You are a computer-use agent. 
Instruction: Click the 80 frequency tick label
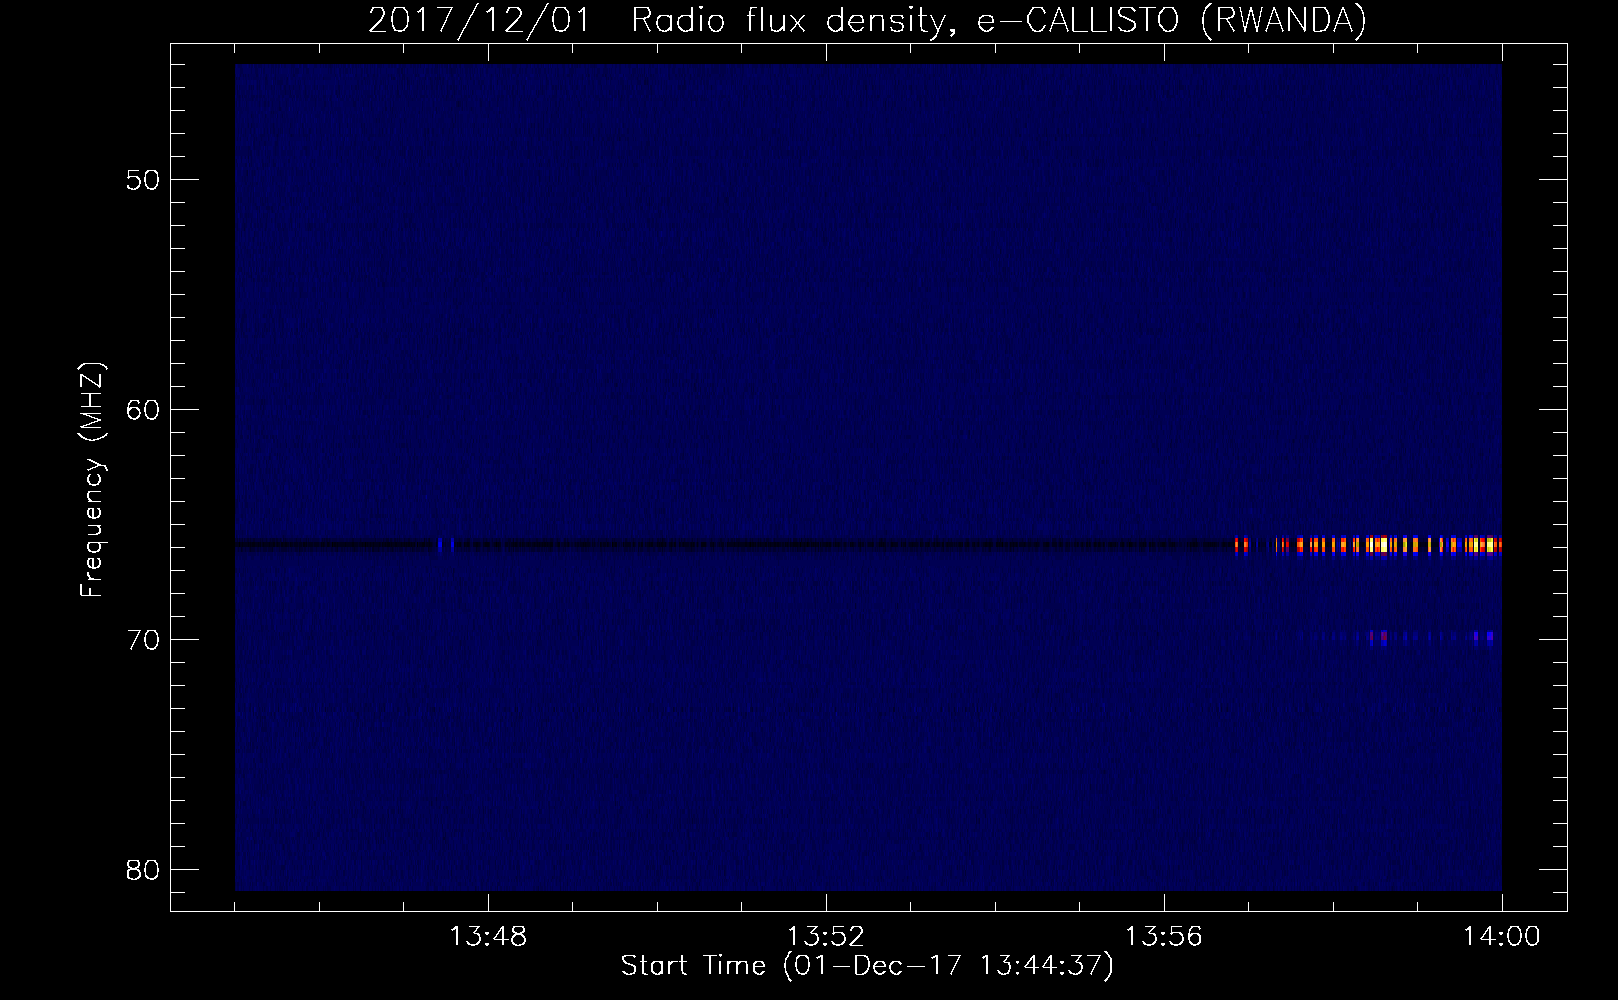click(143, 870)
